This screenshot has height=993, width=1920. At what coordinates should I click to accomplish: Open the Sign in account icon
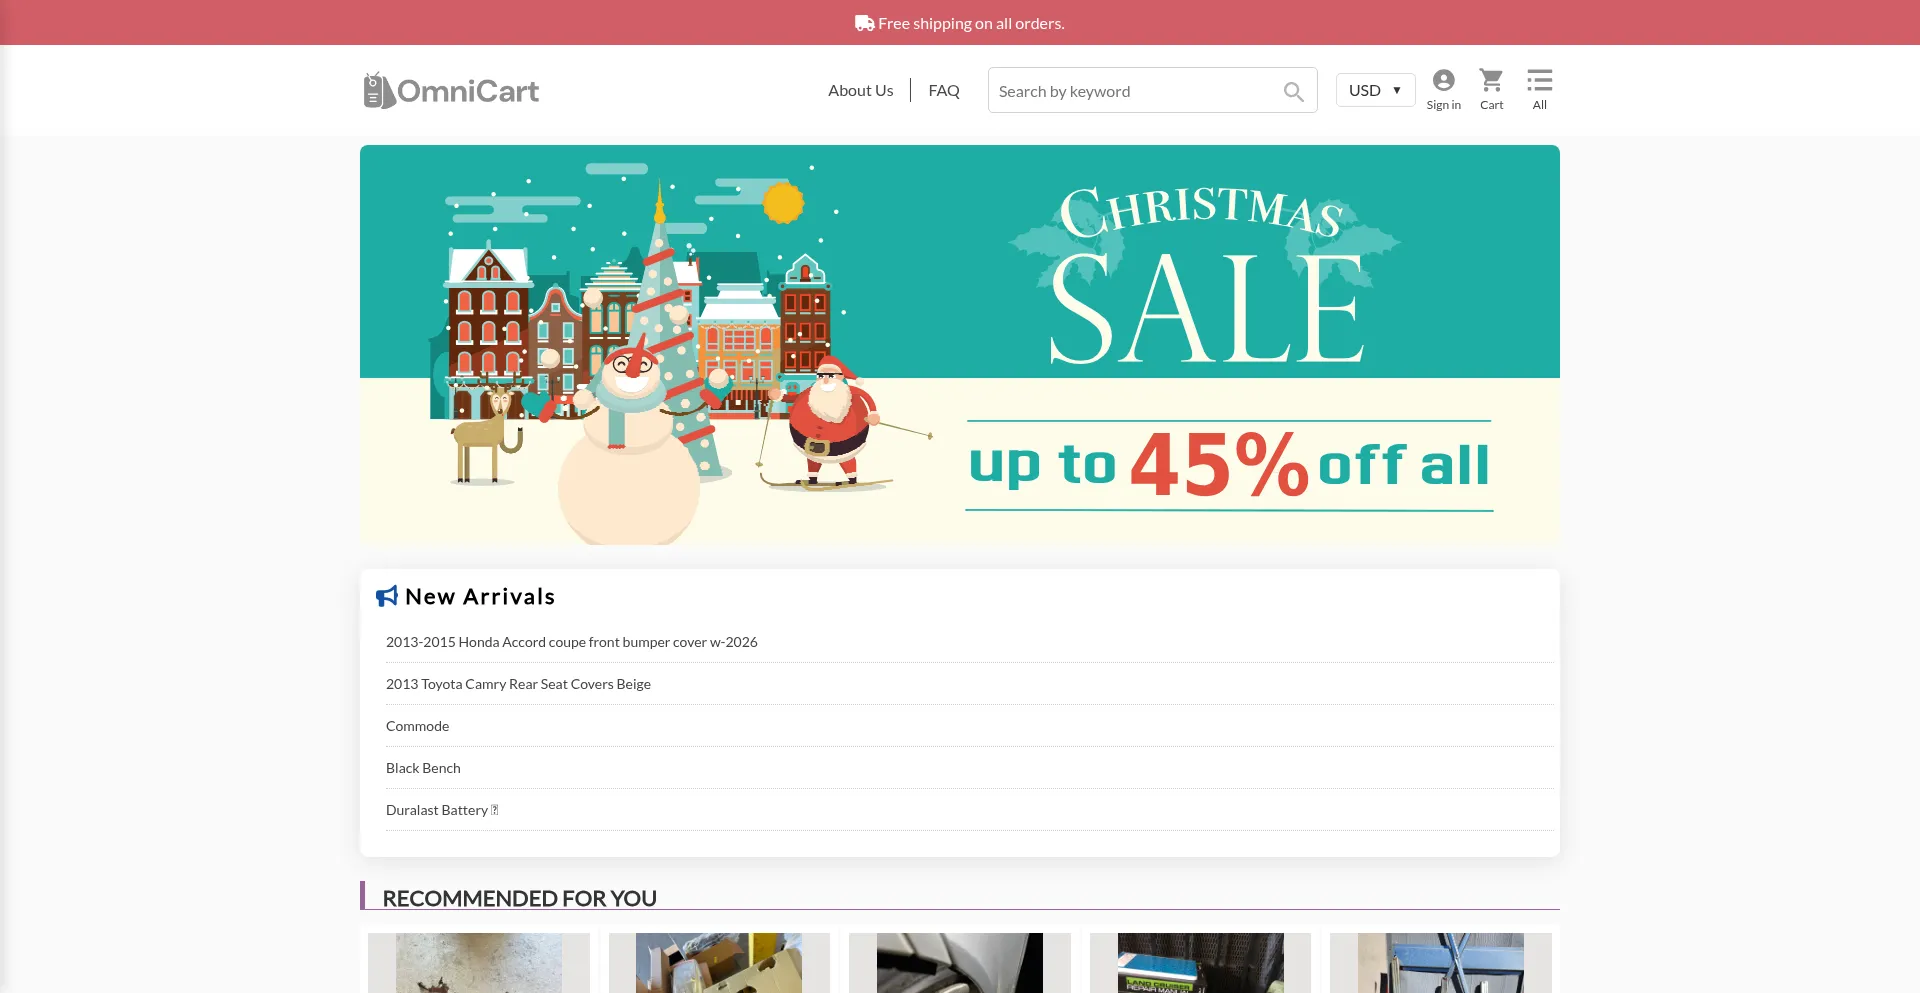[1443, 90]
